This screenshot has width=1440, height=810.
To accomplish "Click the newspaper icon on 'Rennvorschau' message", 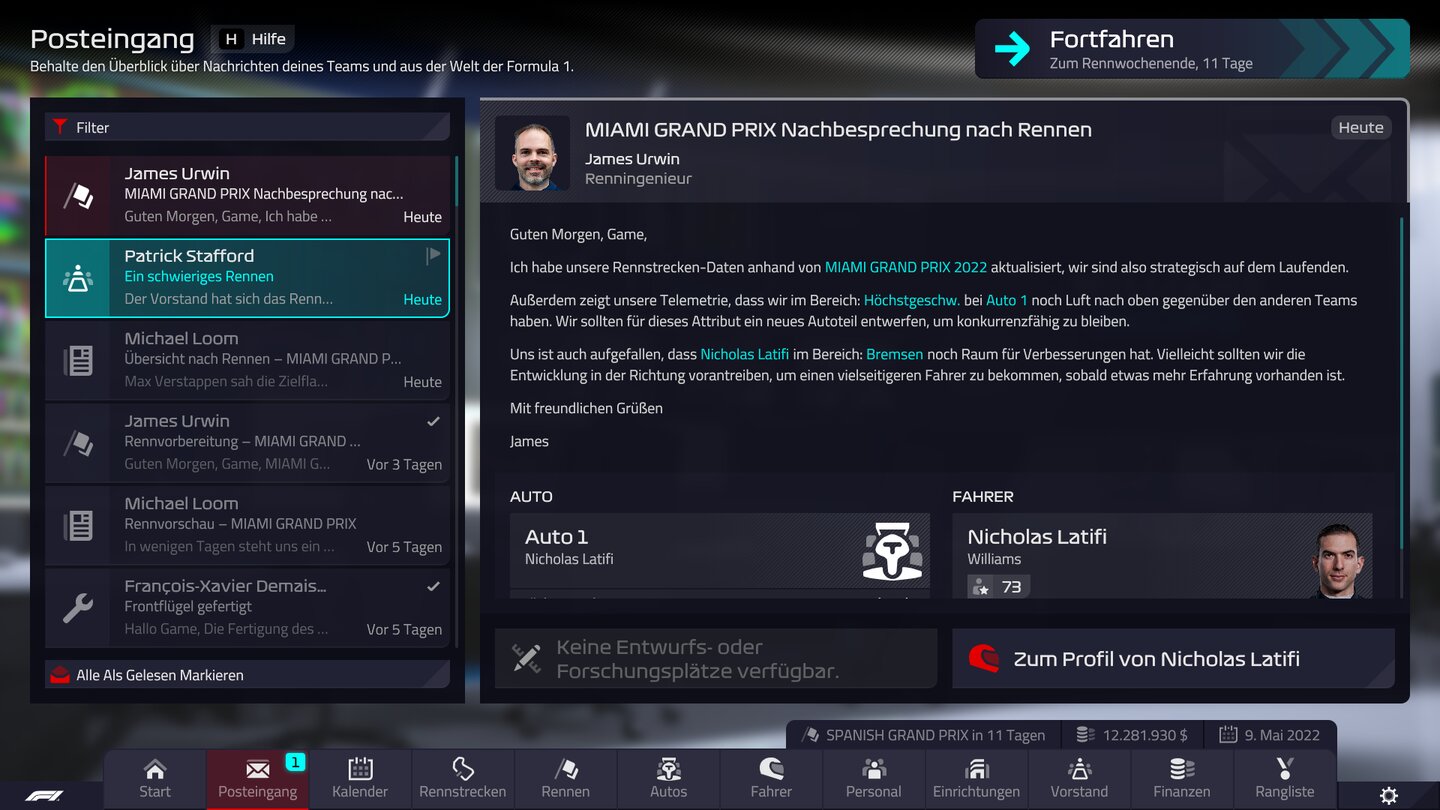I will 78,526.
